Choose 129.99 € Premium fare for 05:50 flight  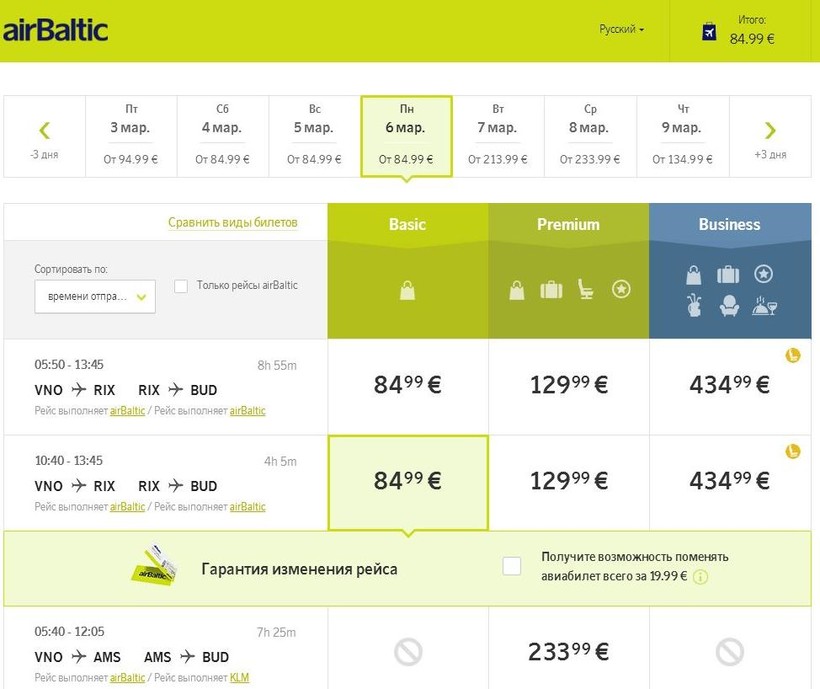pyautogui.click(x=569, y=386)
